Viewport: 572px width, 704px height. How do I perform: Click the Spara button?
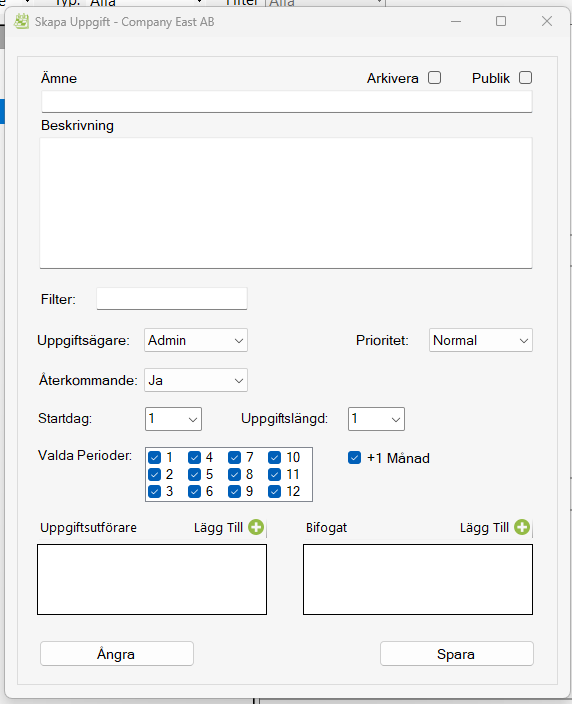tap(457, 654)
